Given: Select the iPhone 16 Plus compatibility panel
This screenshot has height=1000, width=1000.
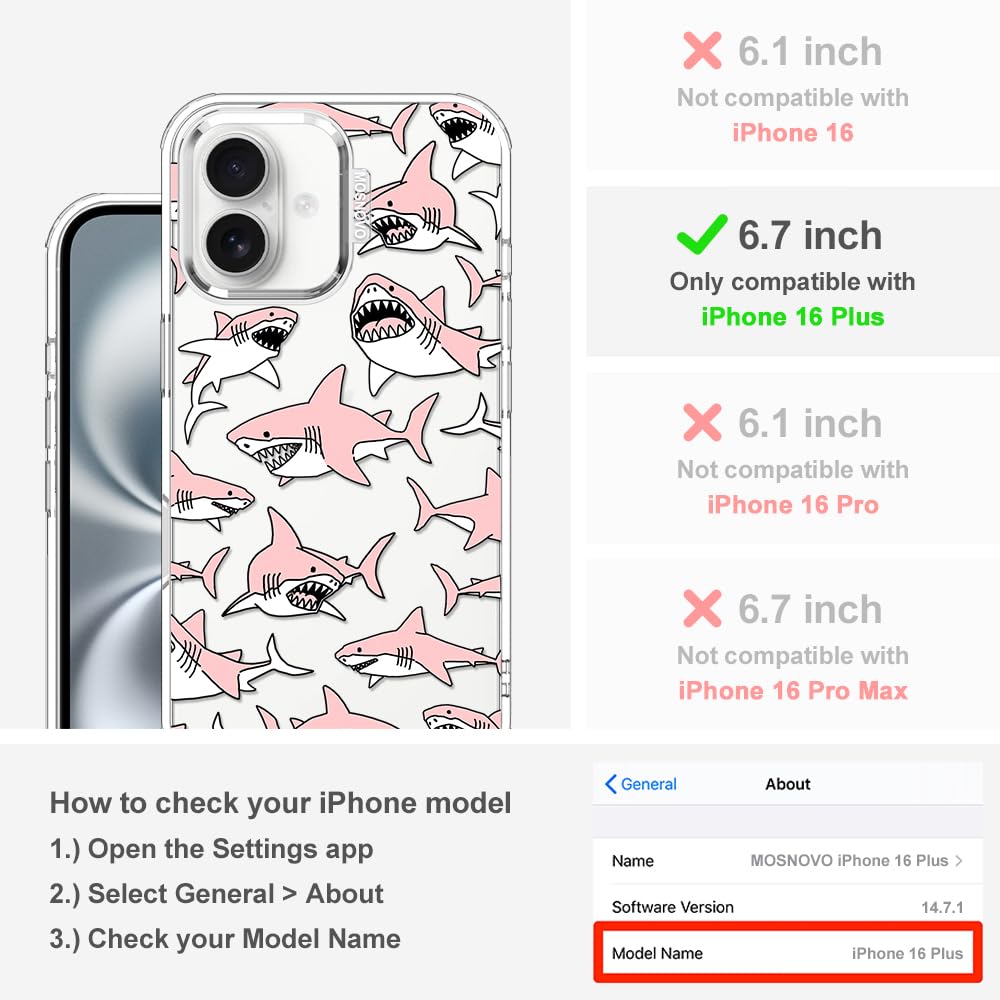Looking at the screenshot, I should pos(793,272).
